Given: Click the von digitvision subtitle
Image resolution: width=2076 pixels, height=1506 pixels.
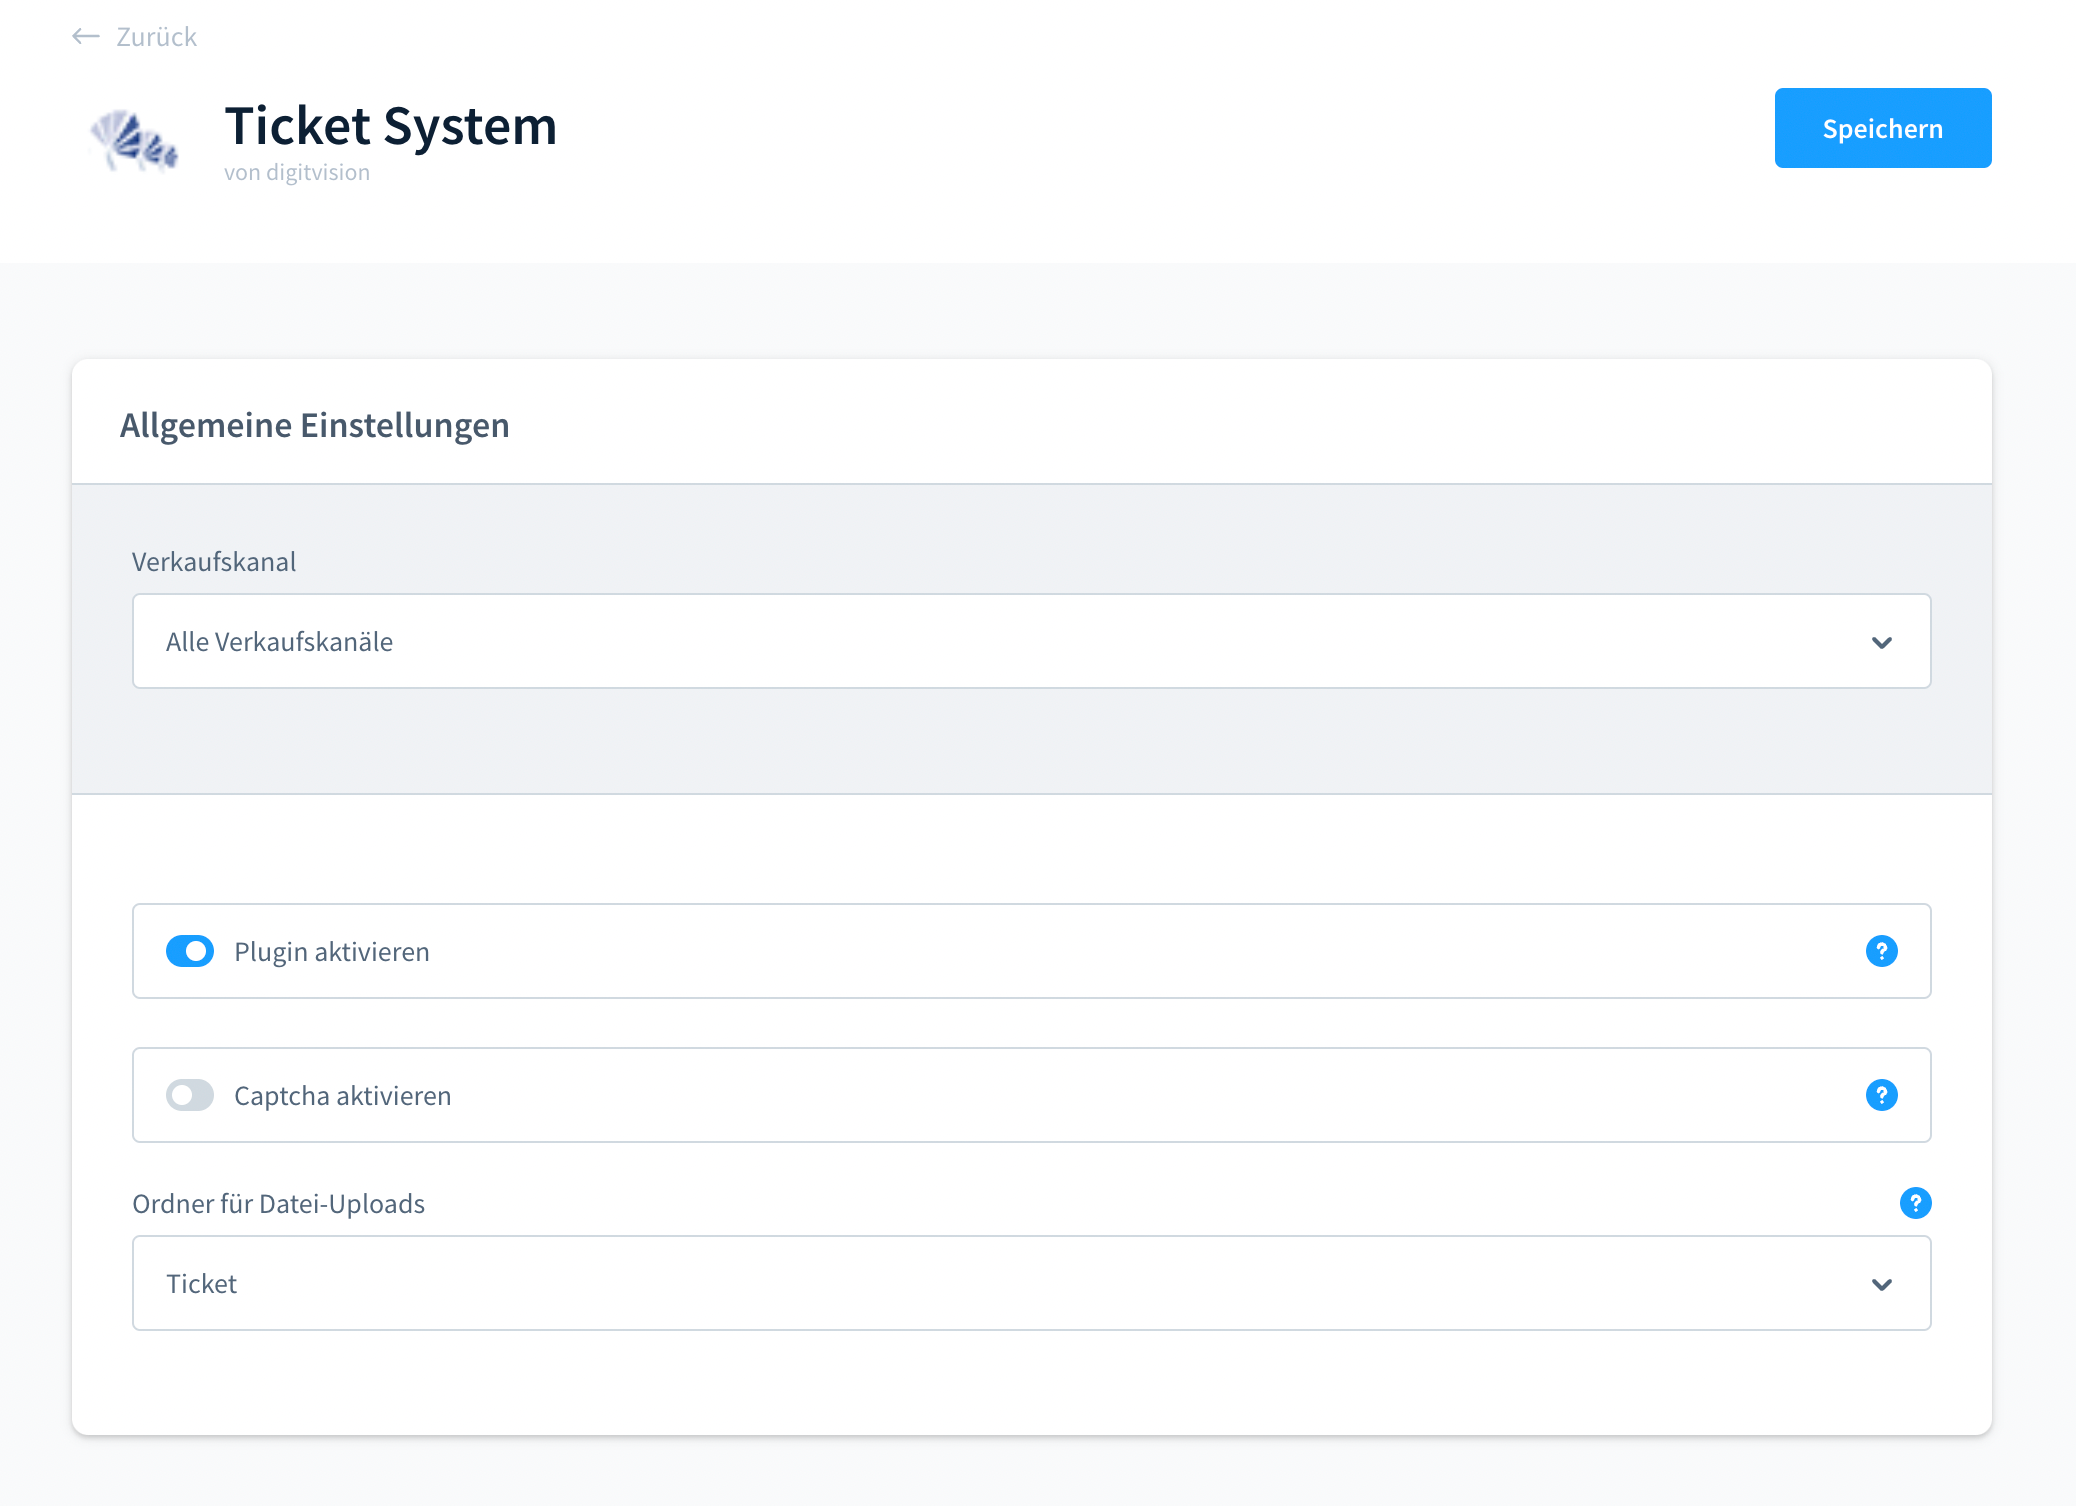Looking at the screenshot, I should [x=297, y=172].
